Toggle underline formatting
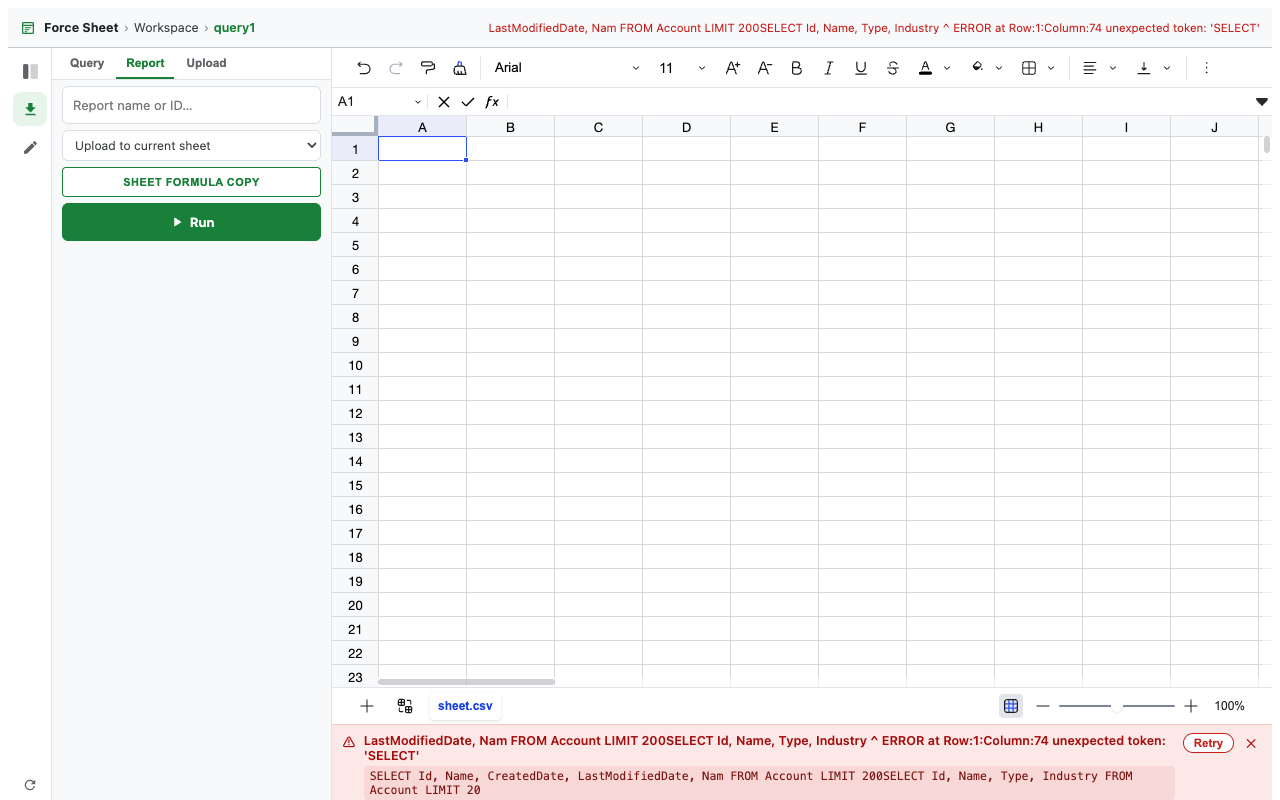 (861, 68)
